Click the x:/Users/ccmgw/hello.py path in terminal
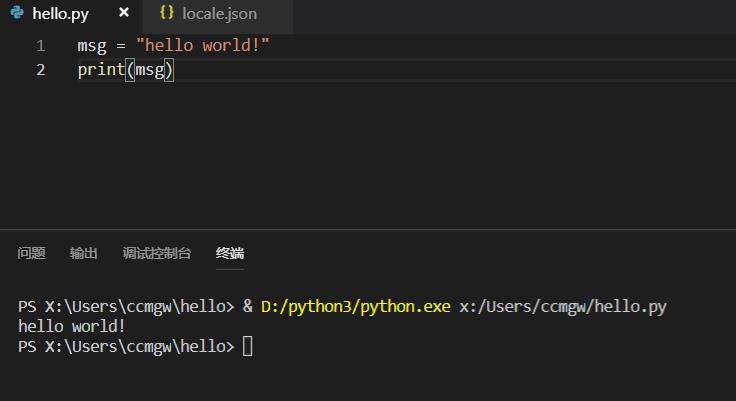The image size is (736, 401). (x=563, y=307)
